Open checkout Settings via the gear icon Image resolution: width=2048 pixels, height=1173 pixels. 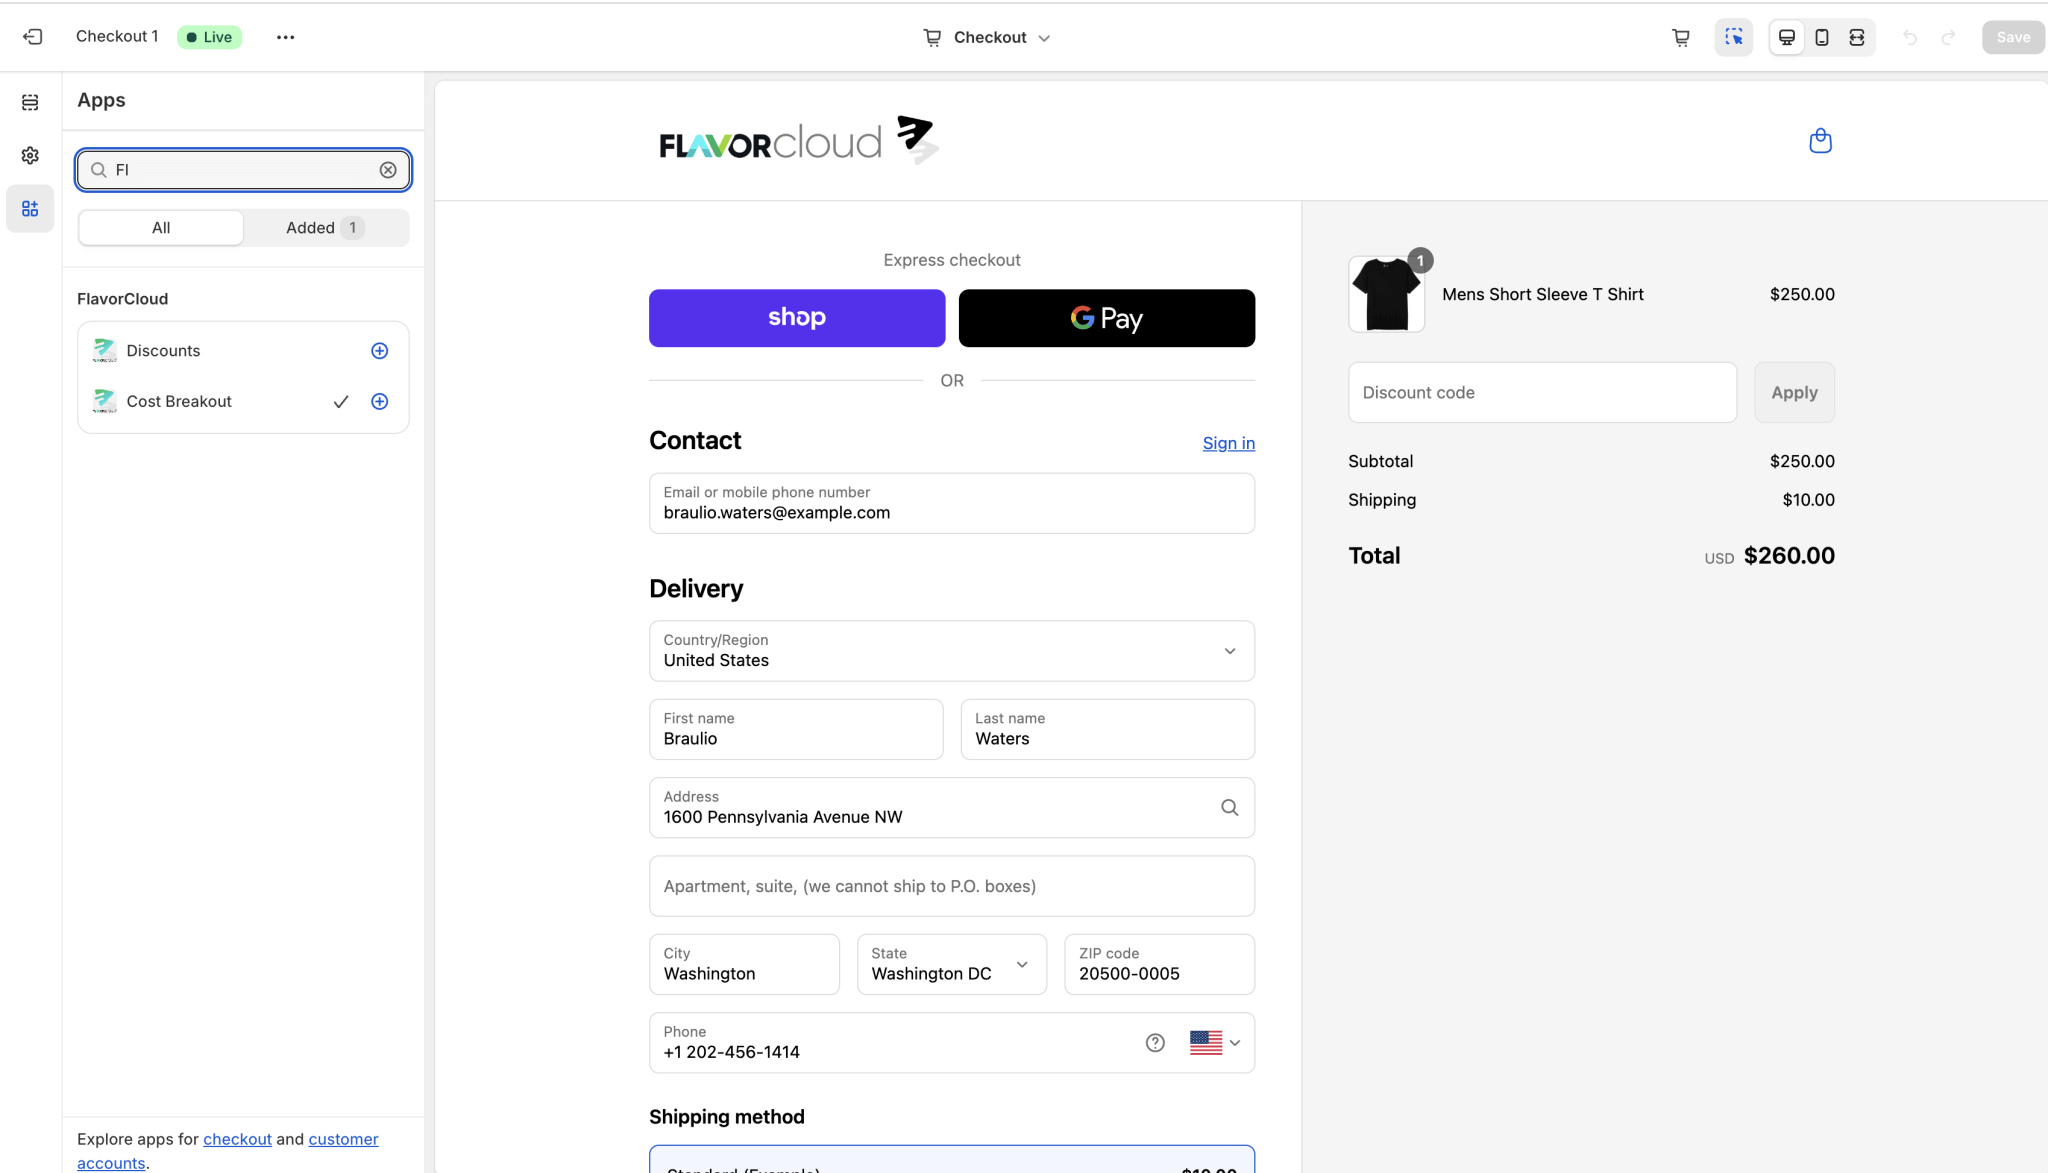30,155
